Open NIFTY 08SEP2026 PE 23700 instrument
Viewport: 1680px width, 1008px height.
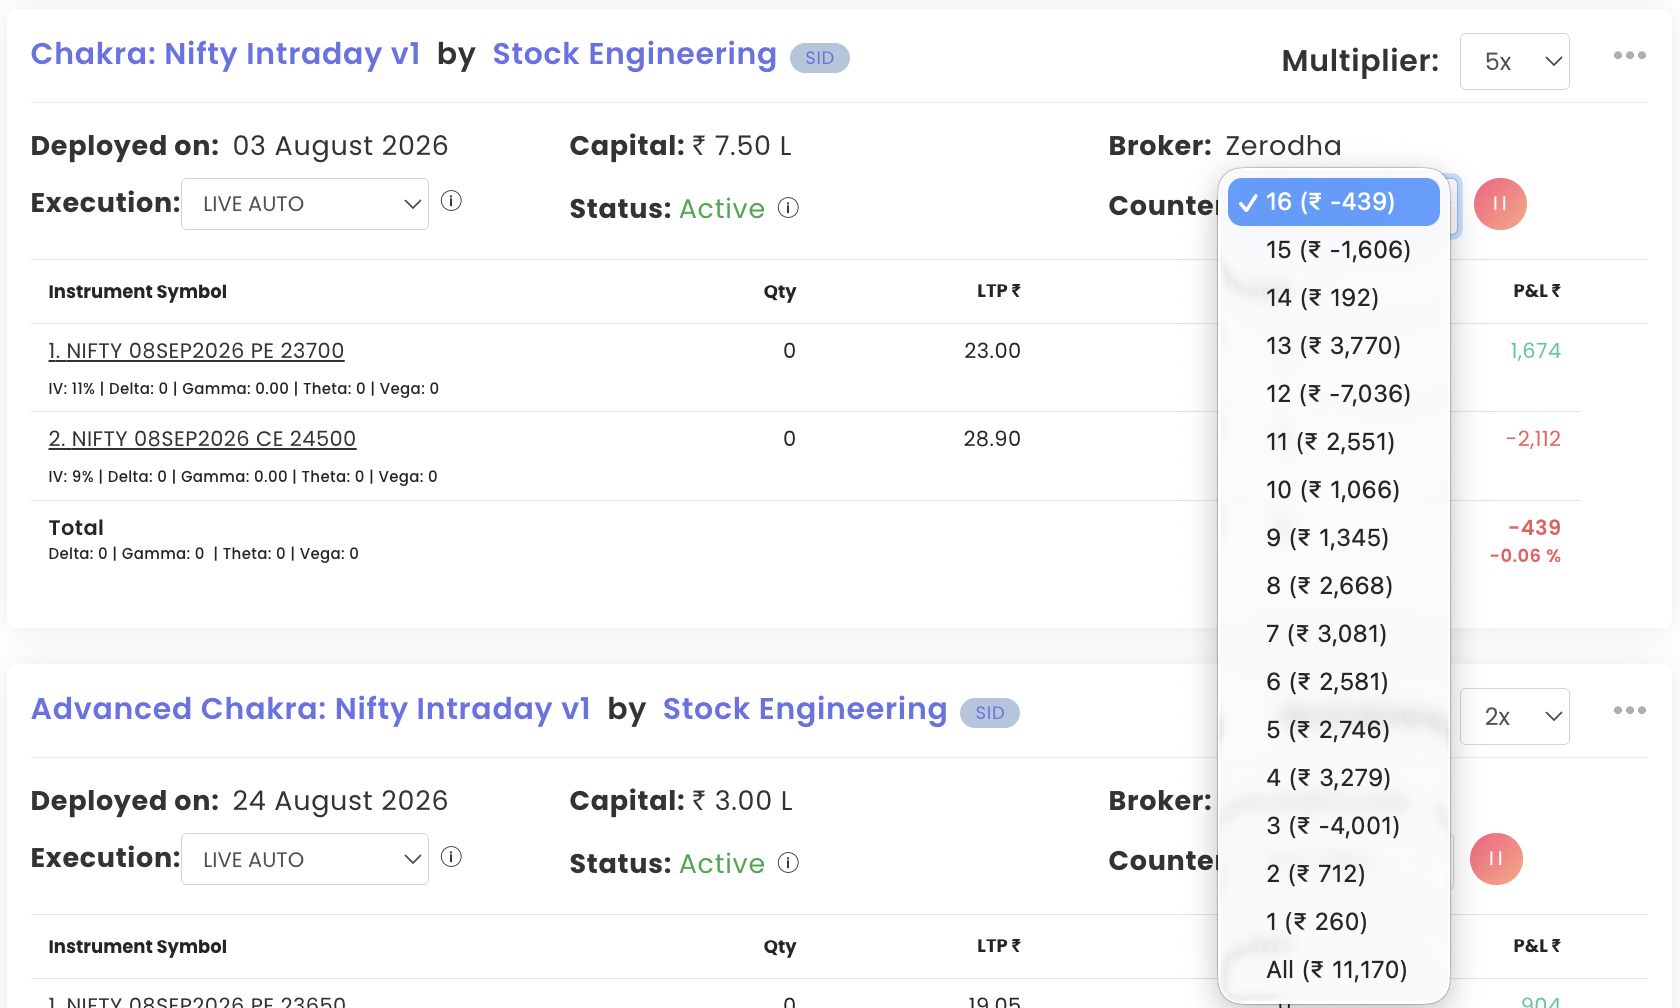click(x=196, y=351)
